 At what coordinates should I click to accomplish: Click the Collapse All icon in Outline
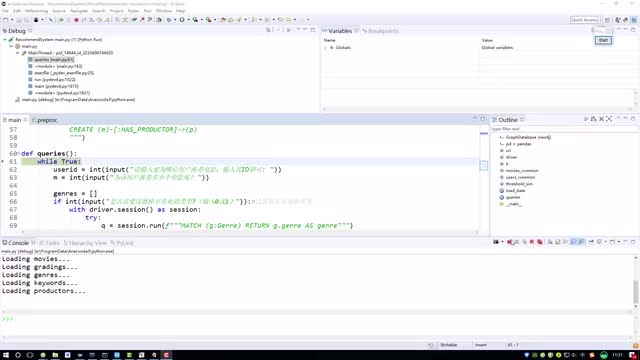[x=601, y=119]
